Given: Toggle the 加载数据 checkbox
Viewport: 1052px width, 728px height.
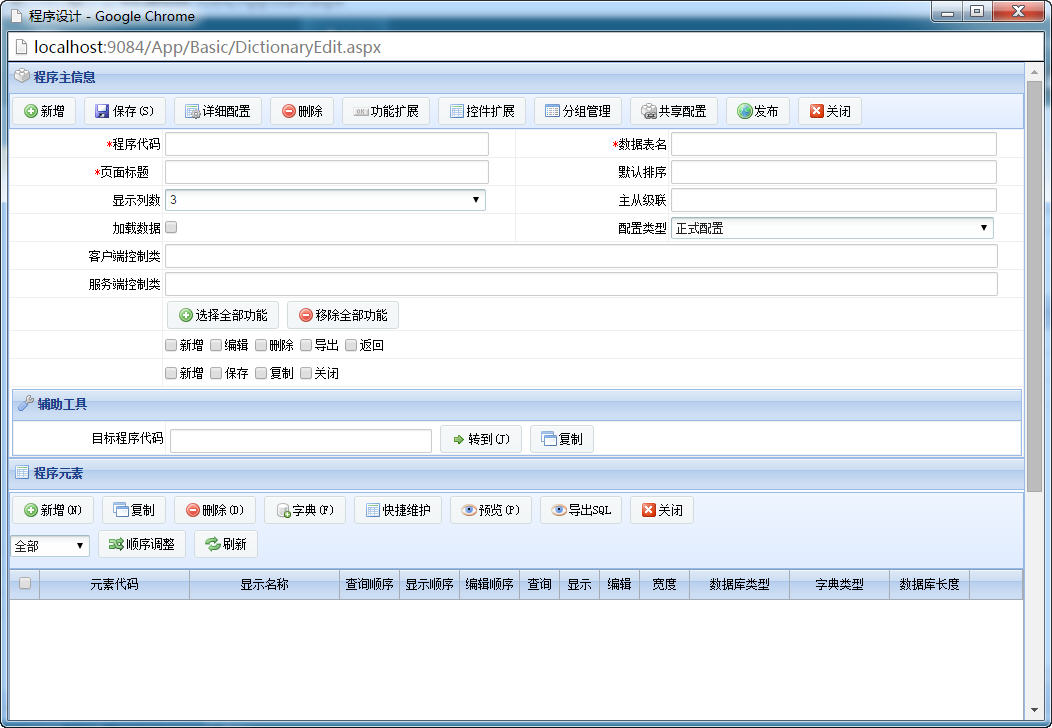Looking at the screenshot, I should coord(172,227).
